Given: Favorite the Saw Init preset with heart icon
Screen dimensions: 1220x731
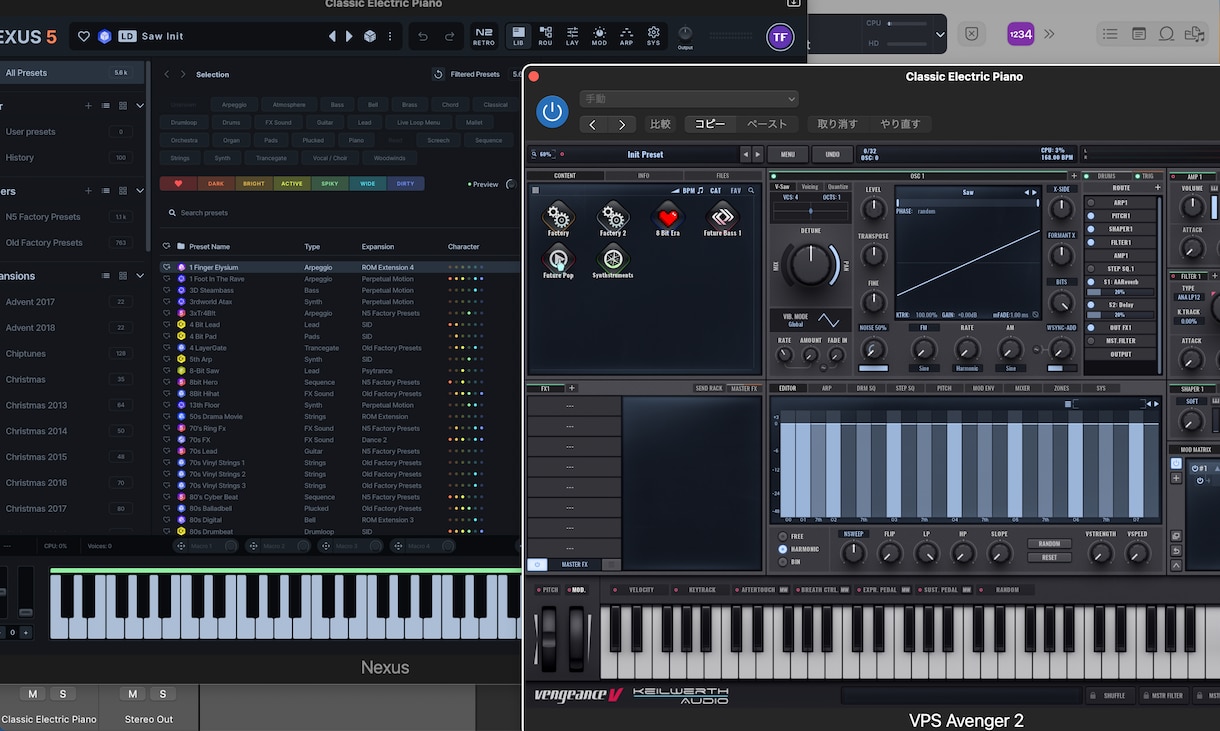Looking at the screenshot, I should tap(84, 36).
